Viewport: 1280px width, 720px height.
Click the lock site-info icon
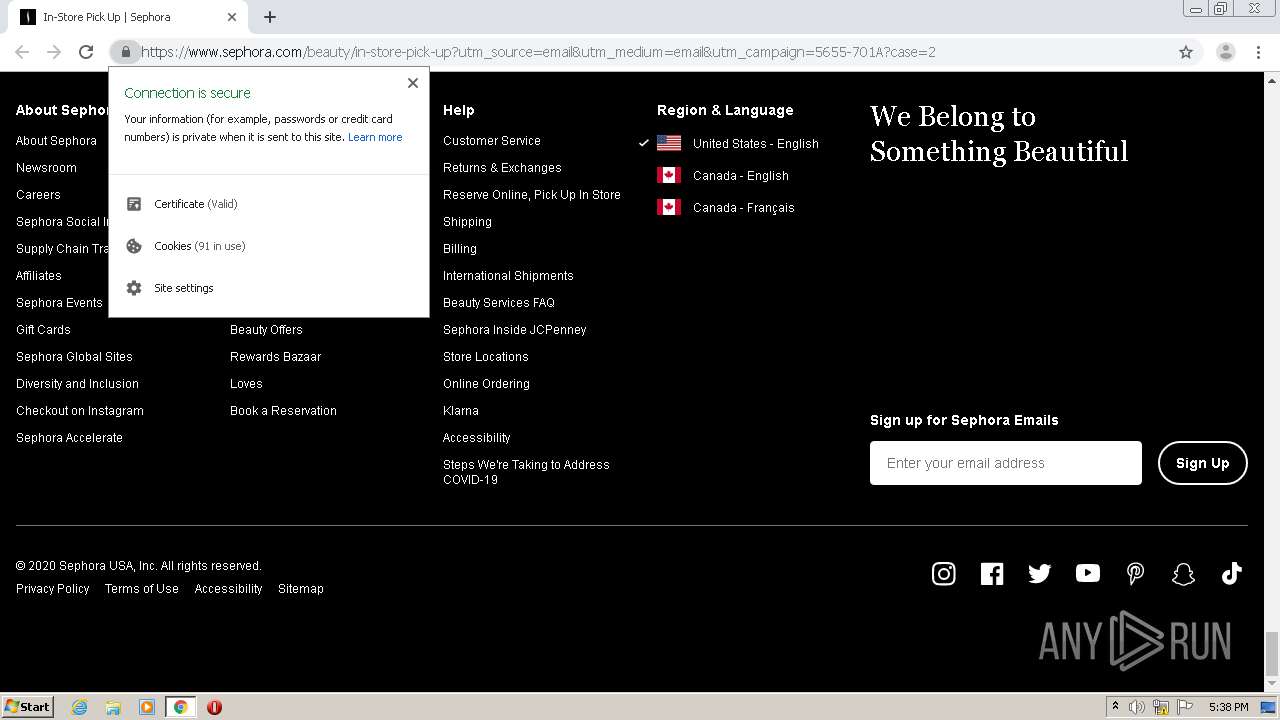point(125,52)
